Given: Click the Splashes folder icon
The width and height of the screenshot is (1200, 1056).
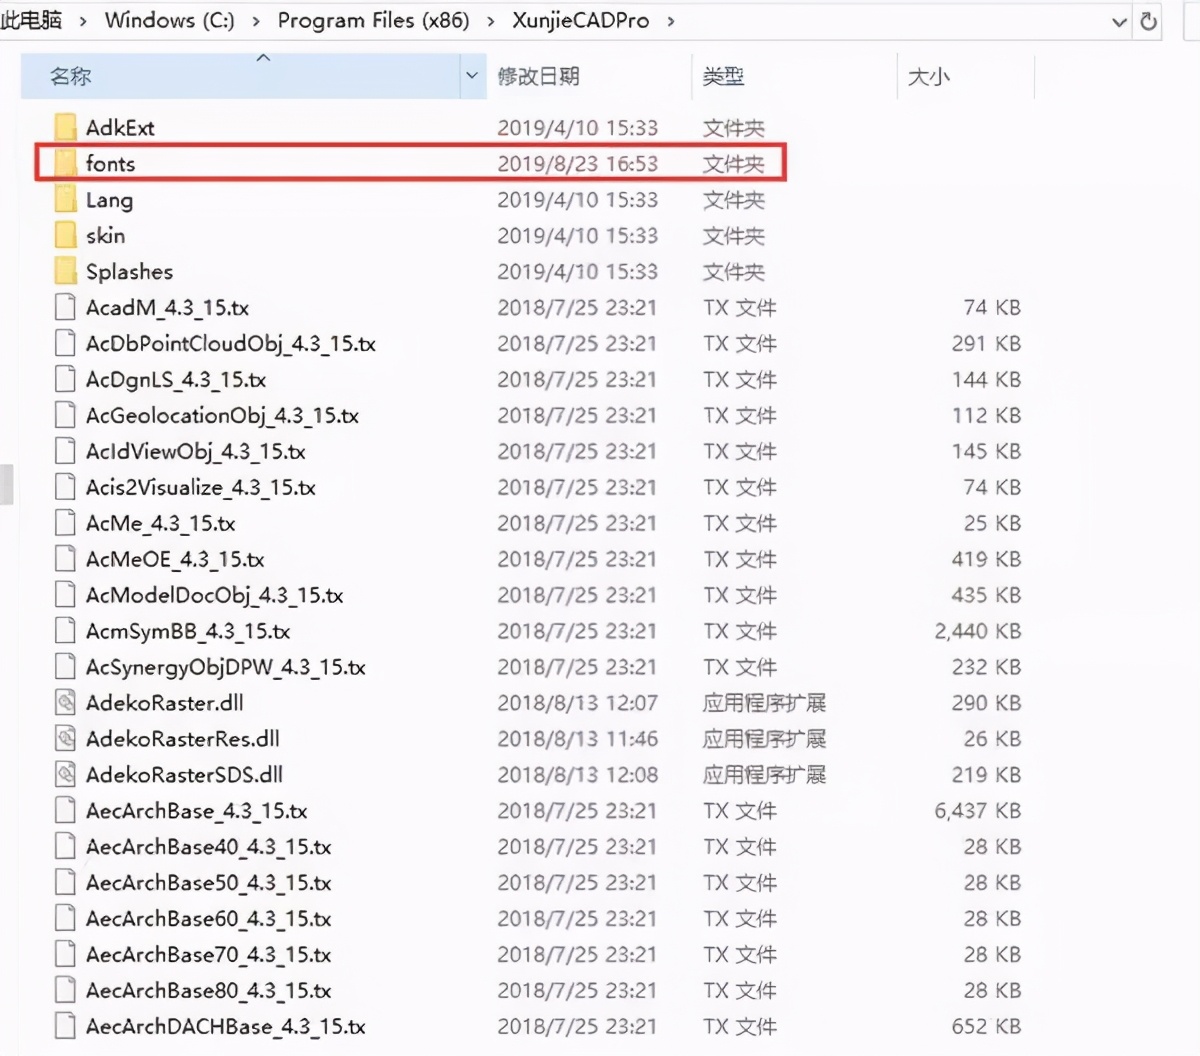Looking at the screenshot, I should (65, 271).
